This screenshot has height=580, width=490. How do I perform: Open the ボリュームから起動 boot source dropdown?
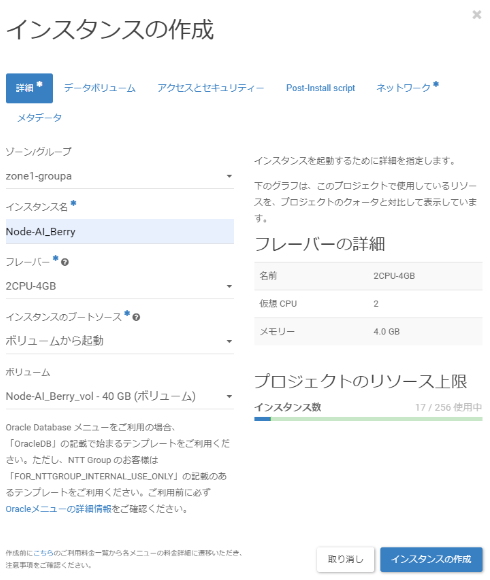tap(120, 341)
